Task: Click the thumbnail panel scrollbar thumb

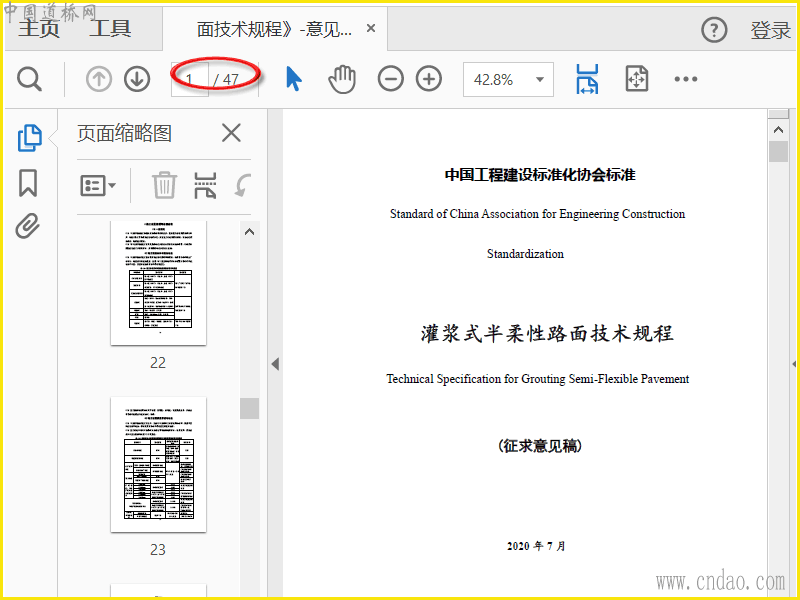Action: pos(249,408)
